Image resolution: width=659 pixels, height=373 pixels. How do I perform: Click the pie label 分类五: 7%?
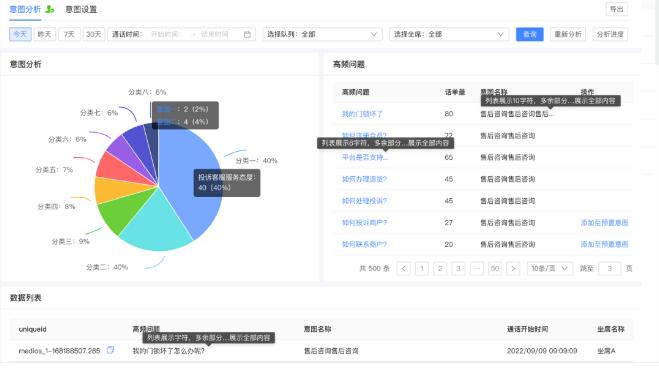[54, 170]
